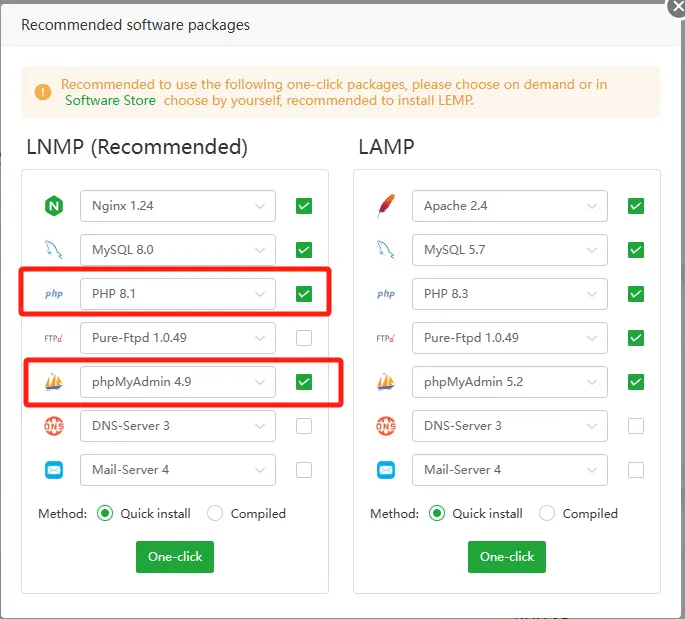
Task: Click One-click button for LAMP install
Action: [x=507, y=557]
